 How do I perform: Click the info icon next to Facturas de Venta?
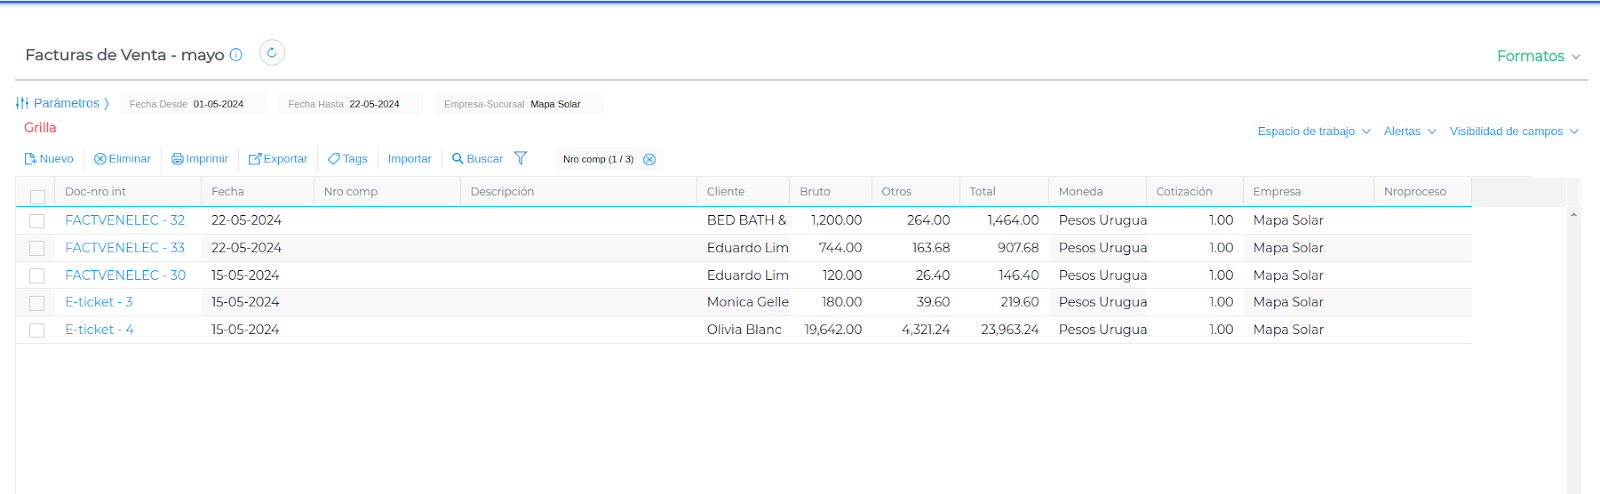(236, 55)
